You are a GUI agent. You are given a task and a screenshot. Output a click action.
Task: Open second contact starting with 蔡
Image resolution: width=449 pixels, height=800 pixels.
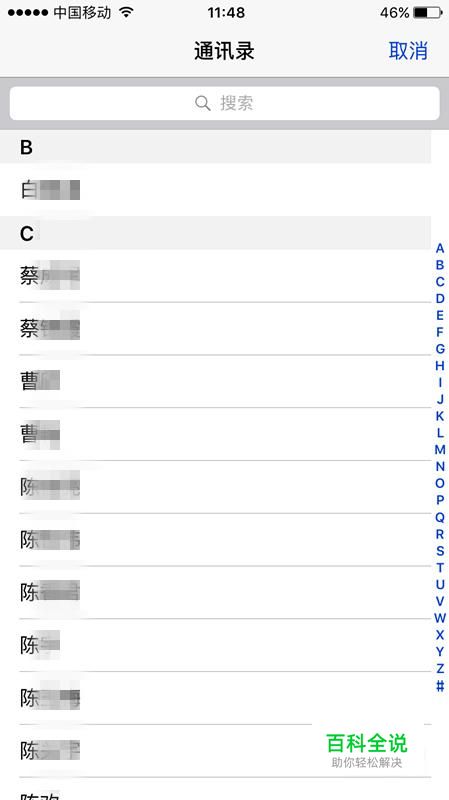coord(215,329)
